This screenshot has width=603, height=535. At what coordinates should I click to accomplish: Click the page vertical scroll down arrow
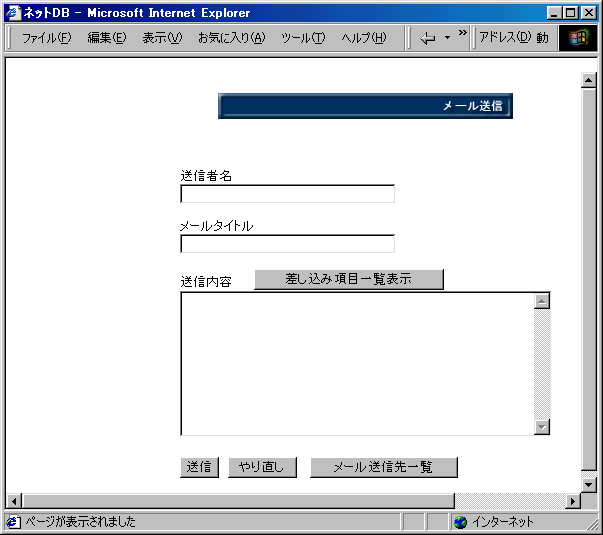588,485
